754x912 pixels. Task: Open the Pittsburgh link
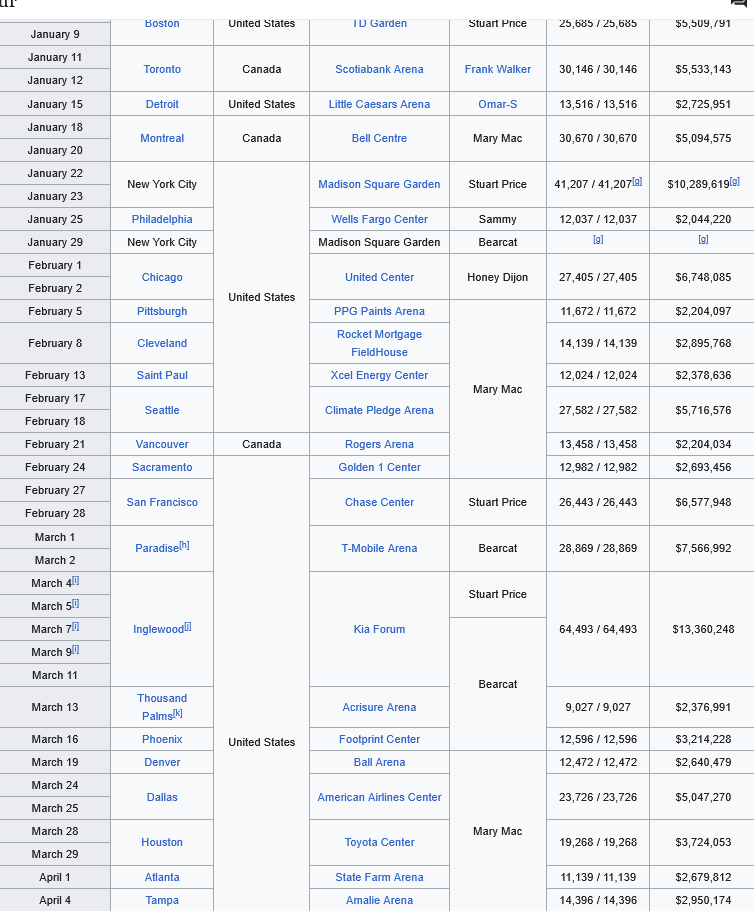click(x=162, y=311)
